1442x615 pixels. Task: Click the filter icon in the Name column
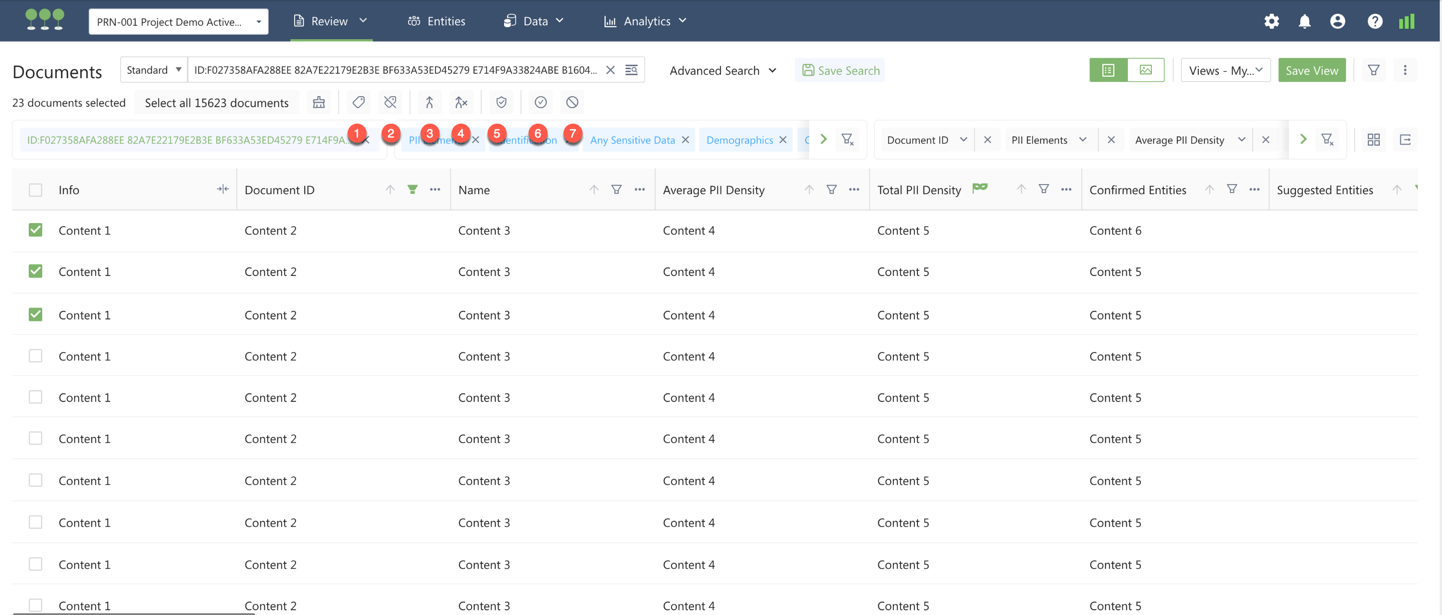click(x=617, y=190)
